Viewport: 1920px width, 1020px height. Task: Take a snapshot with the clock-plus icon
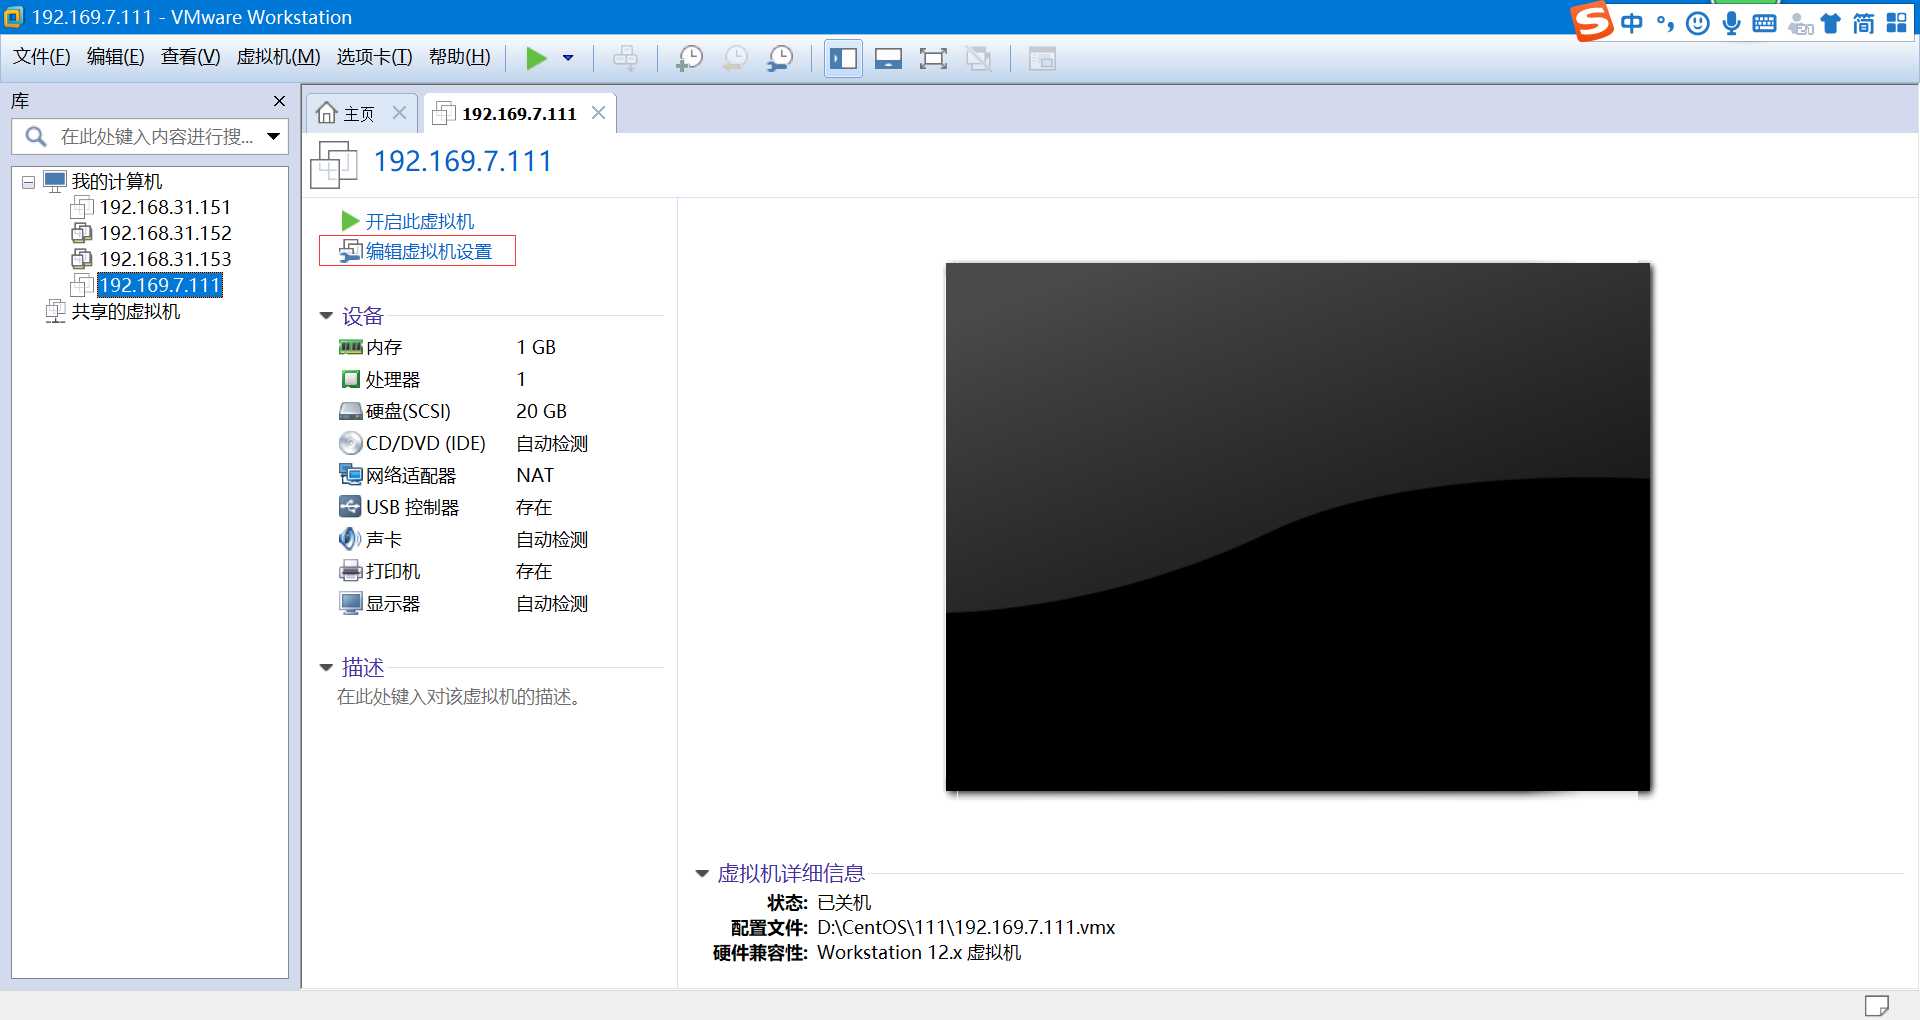[689, 58]
